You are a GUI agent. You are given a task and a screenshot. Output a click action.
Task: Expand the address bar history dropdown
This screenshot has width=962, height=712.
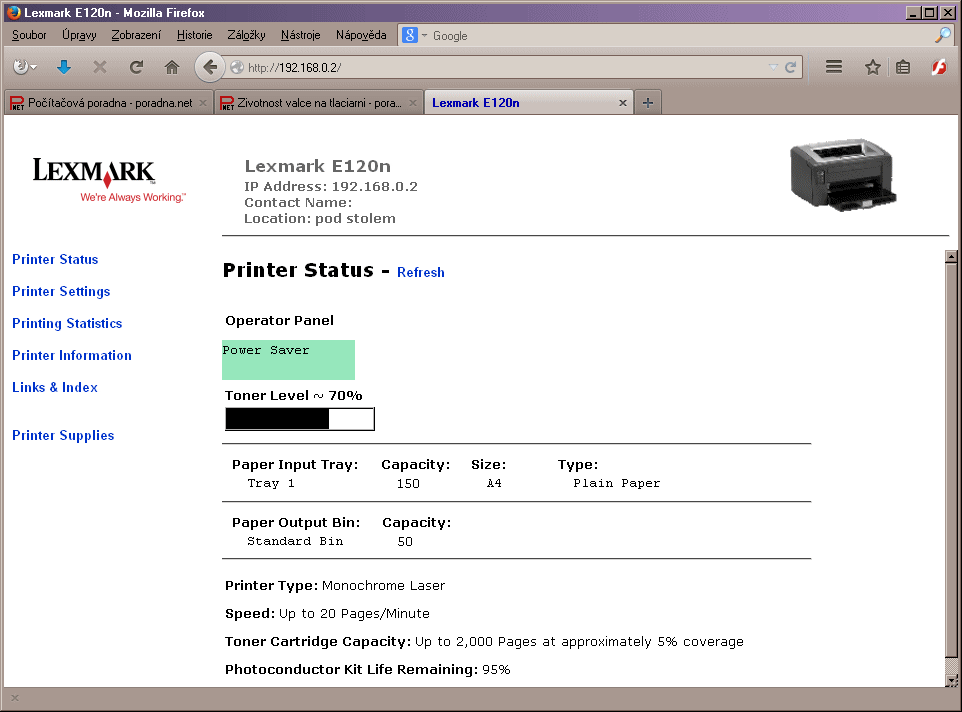coord(773,67)
